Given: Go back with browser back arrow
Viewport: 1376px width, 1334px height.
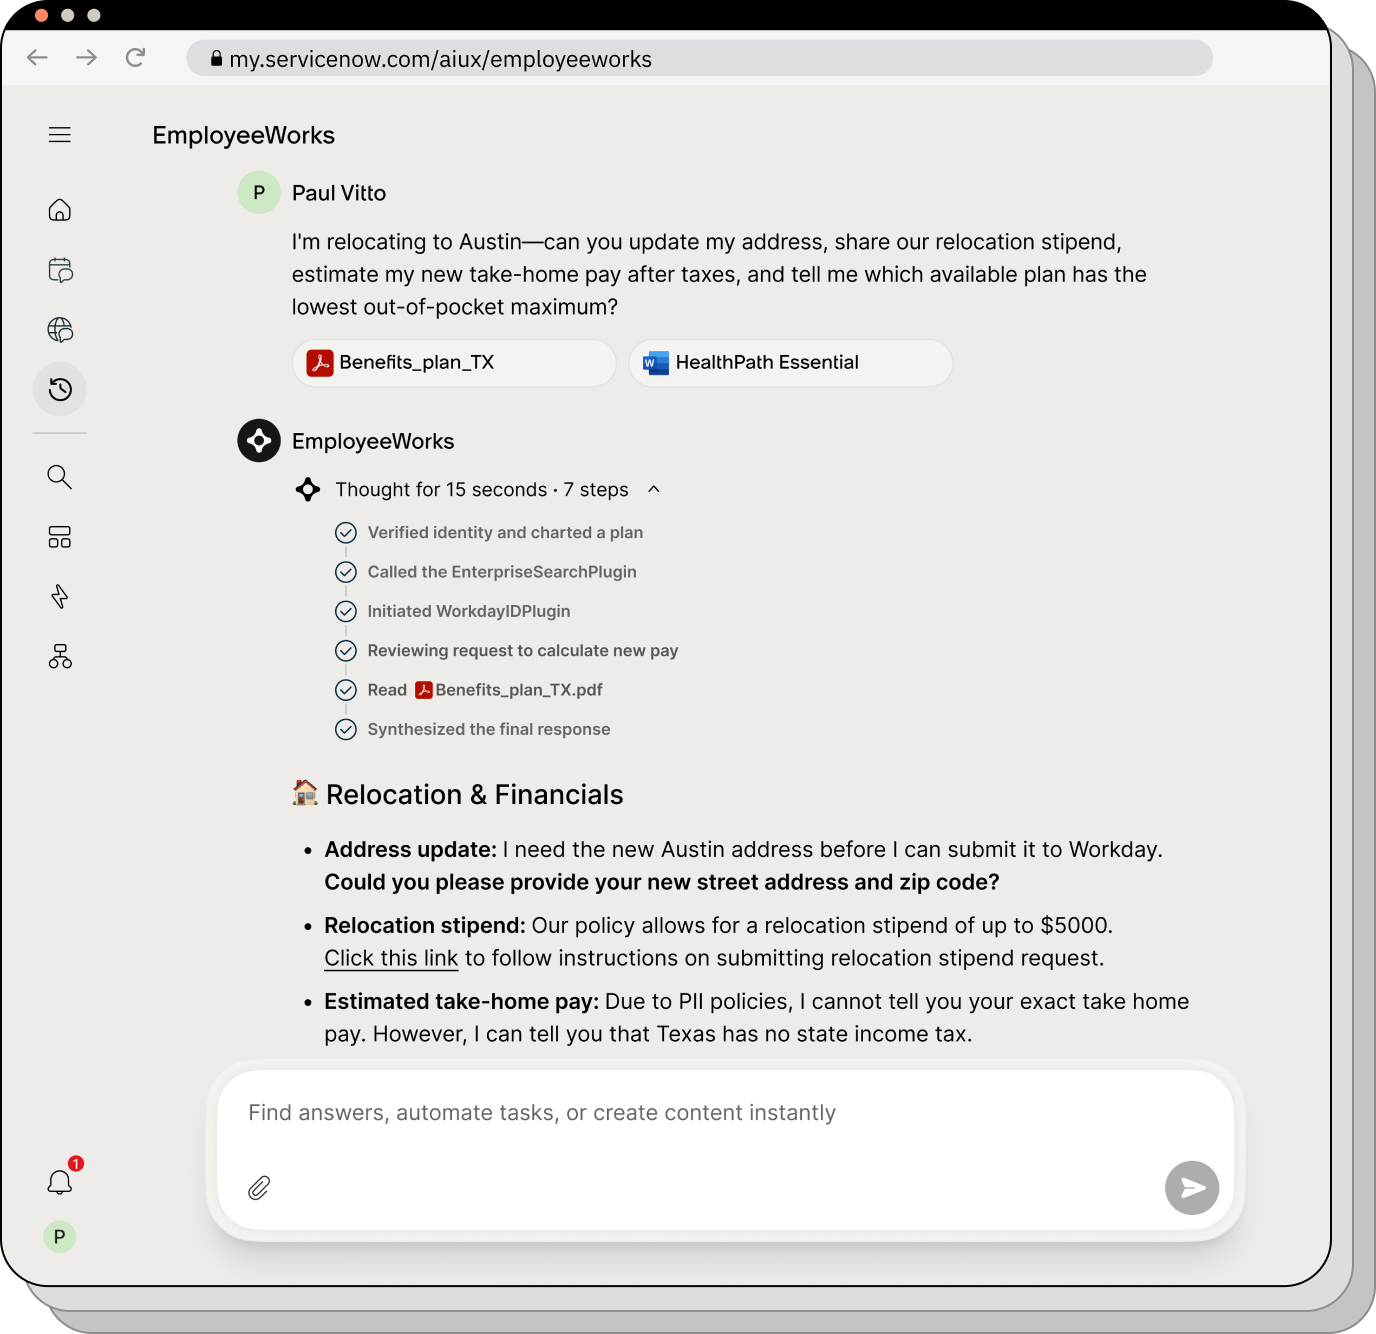Looking at the screenshot, I should (x=37, y=58).
